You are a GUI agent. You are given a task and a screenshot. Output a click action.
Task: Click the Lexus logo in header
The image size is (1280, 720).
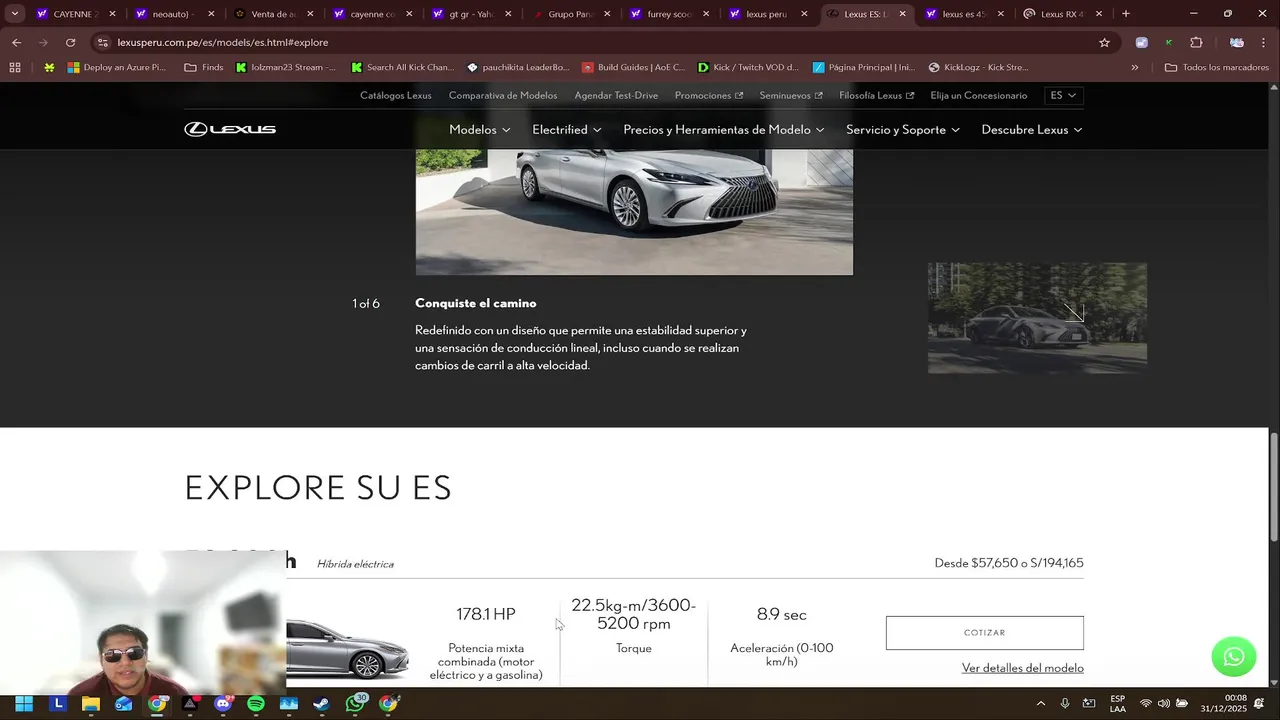[230, 129]
